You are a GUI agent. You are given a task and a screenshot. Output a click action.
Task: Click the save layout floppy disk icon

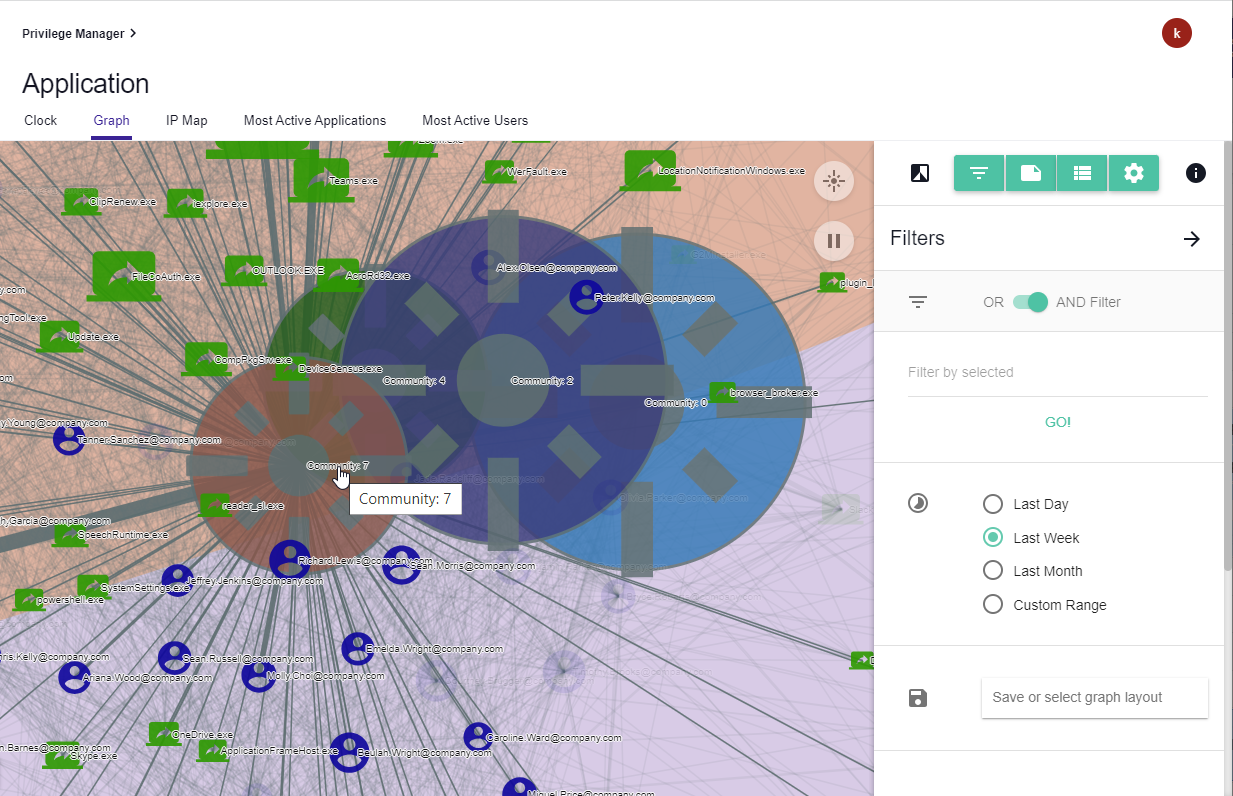(x=918, y=699)
